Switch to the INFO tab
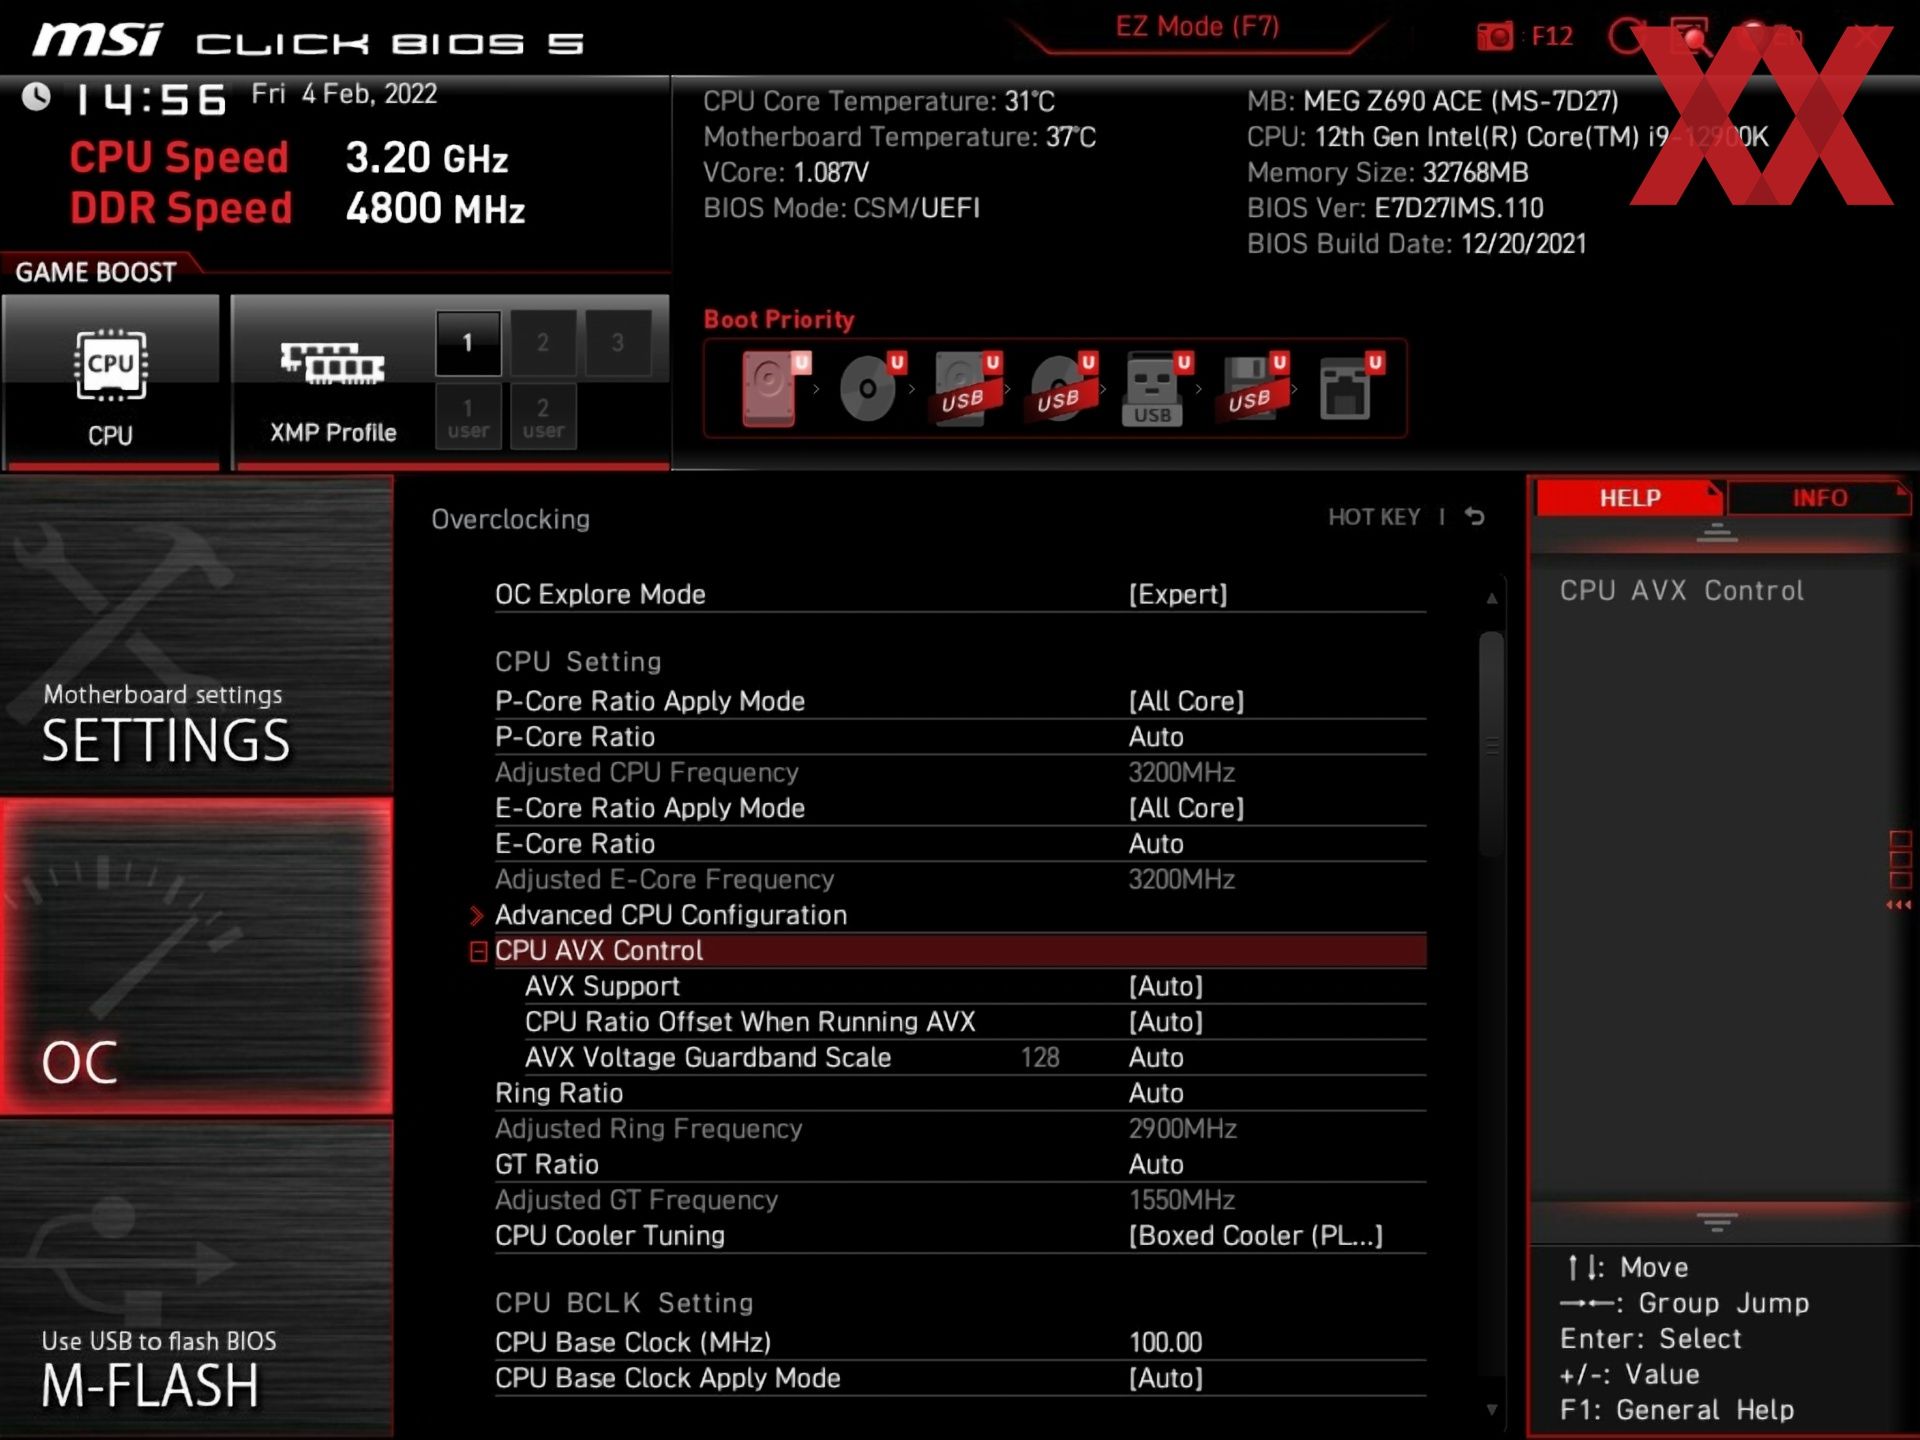 click(x=1819, y=498)
